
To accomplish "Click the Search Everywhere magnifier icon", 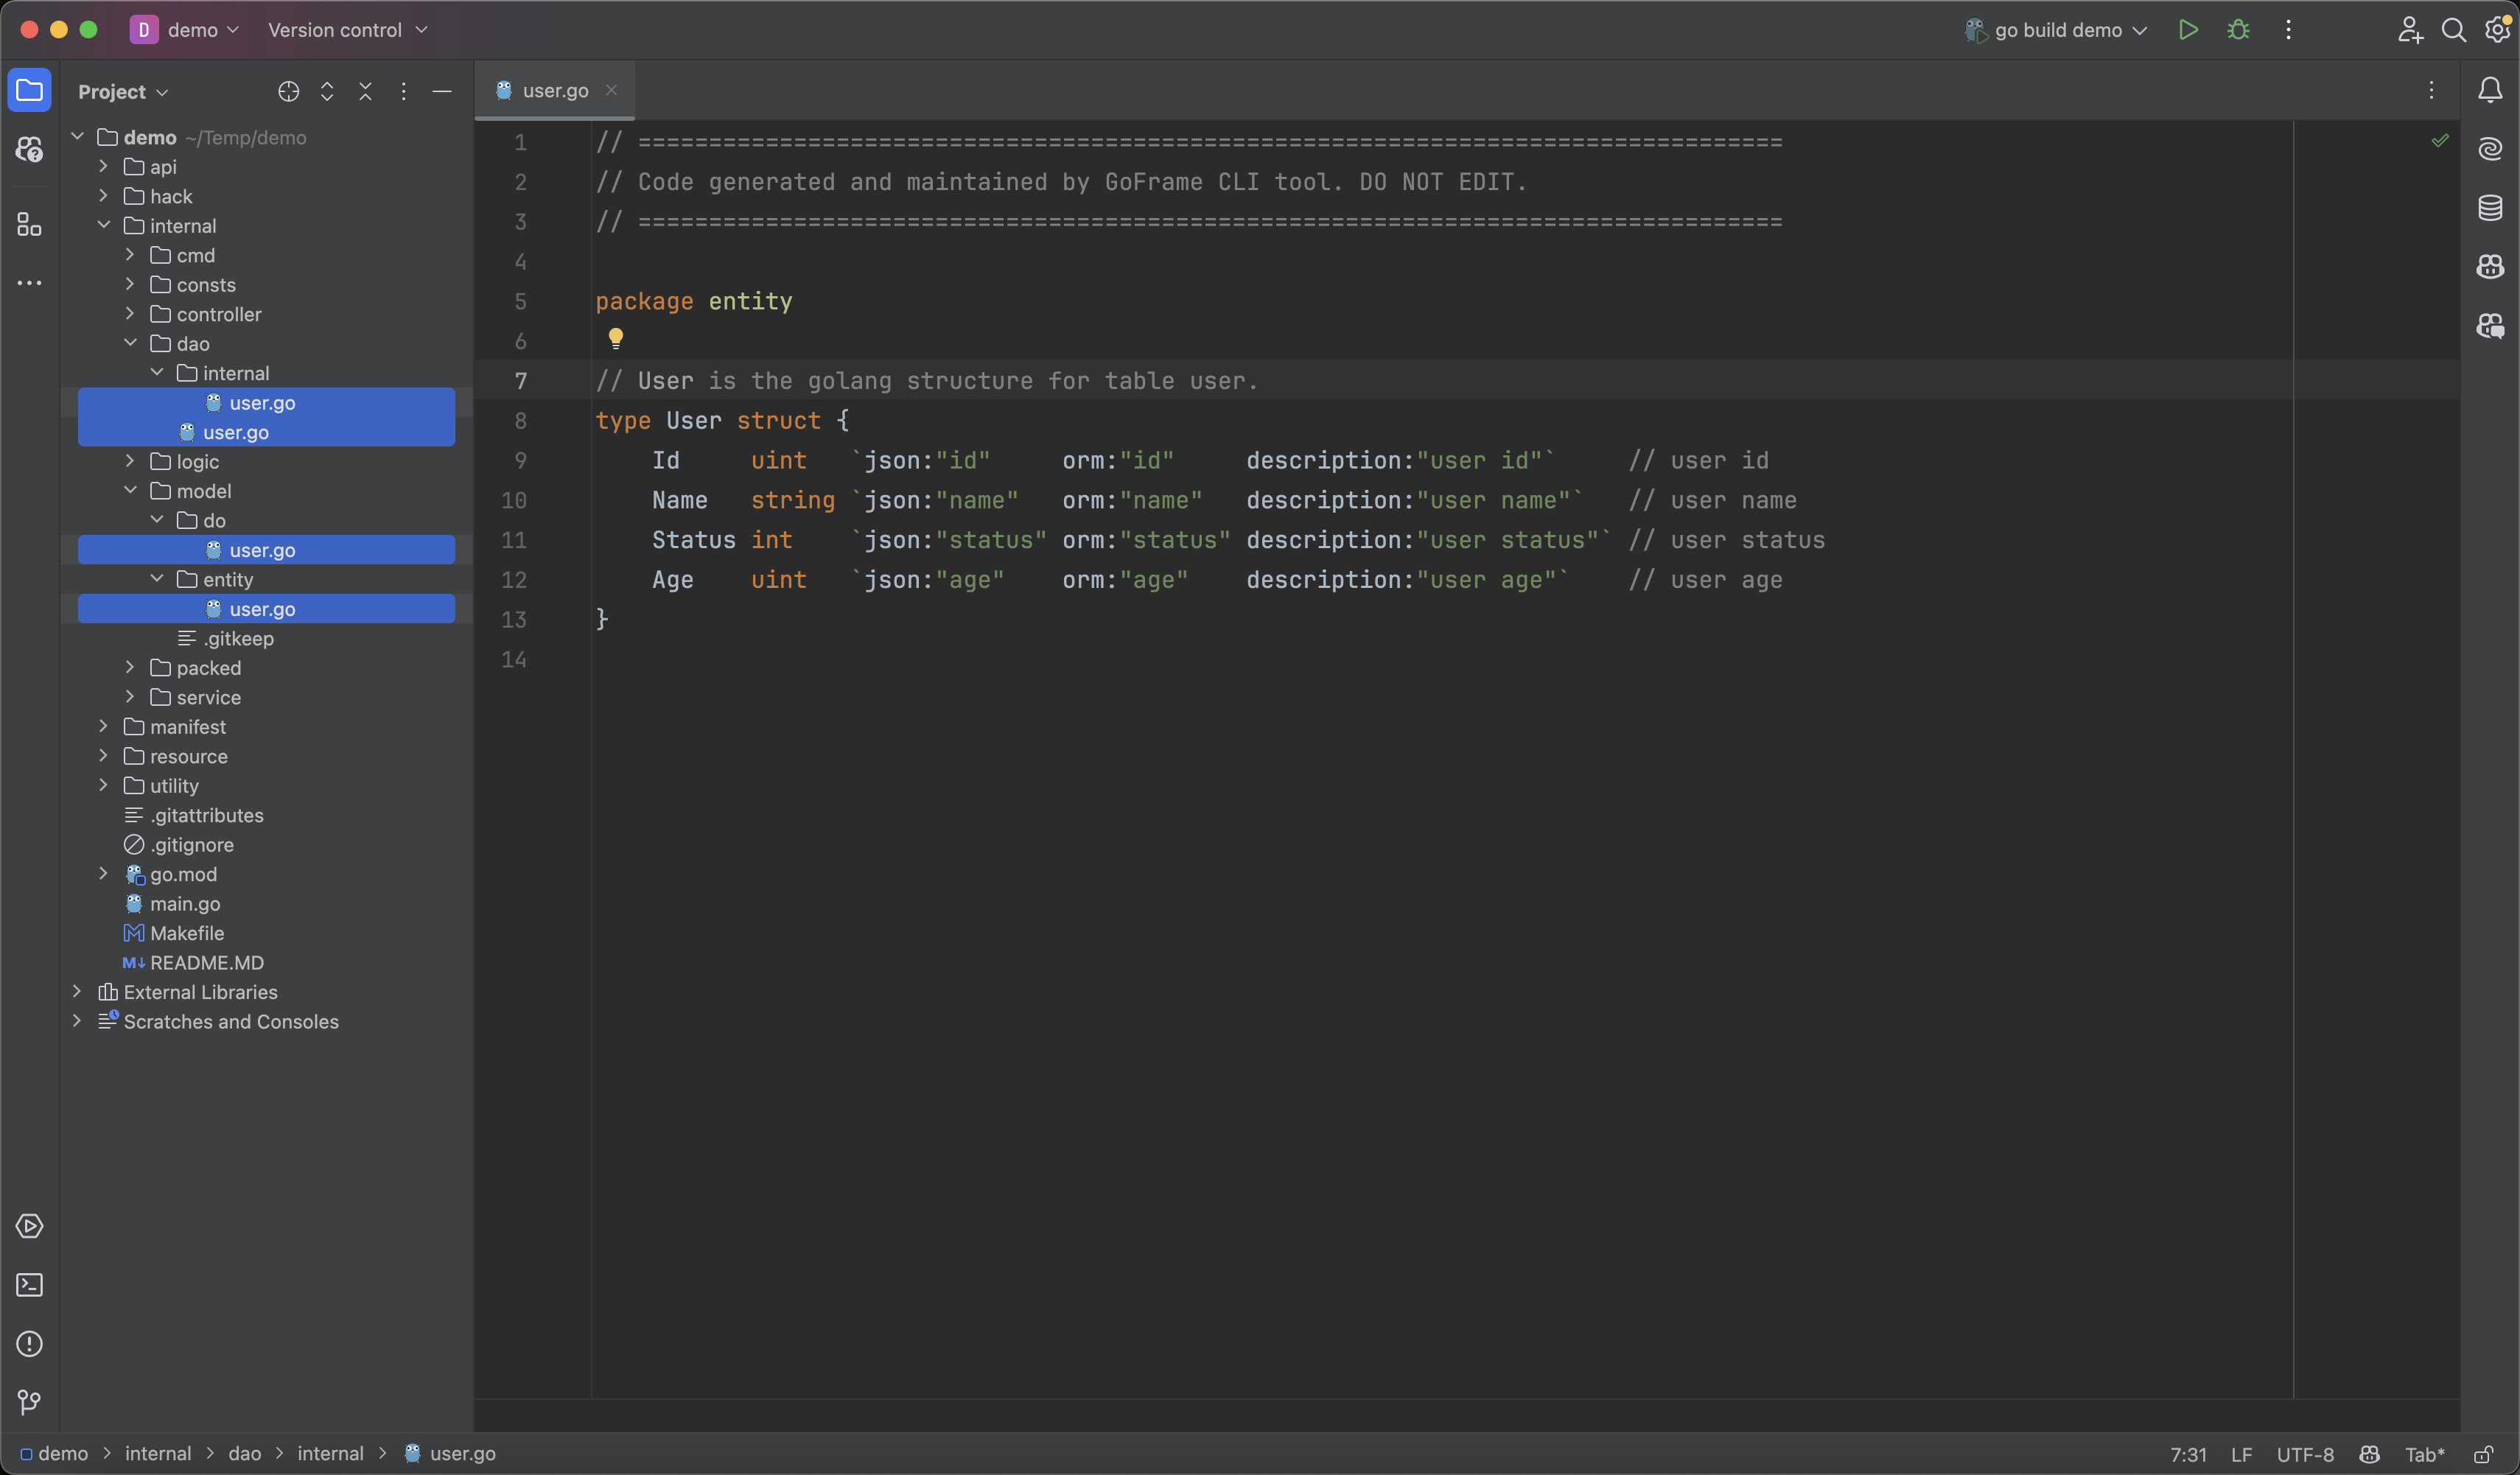I will pyautogui.click(x=2453, y=30).
